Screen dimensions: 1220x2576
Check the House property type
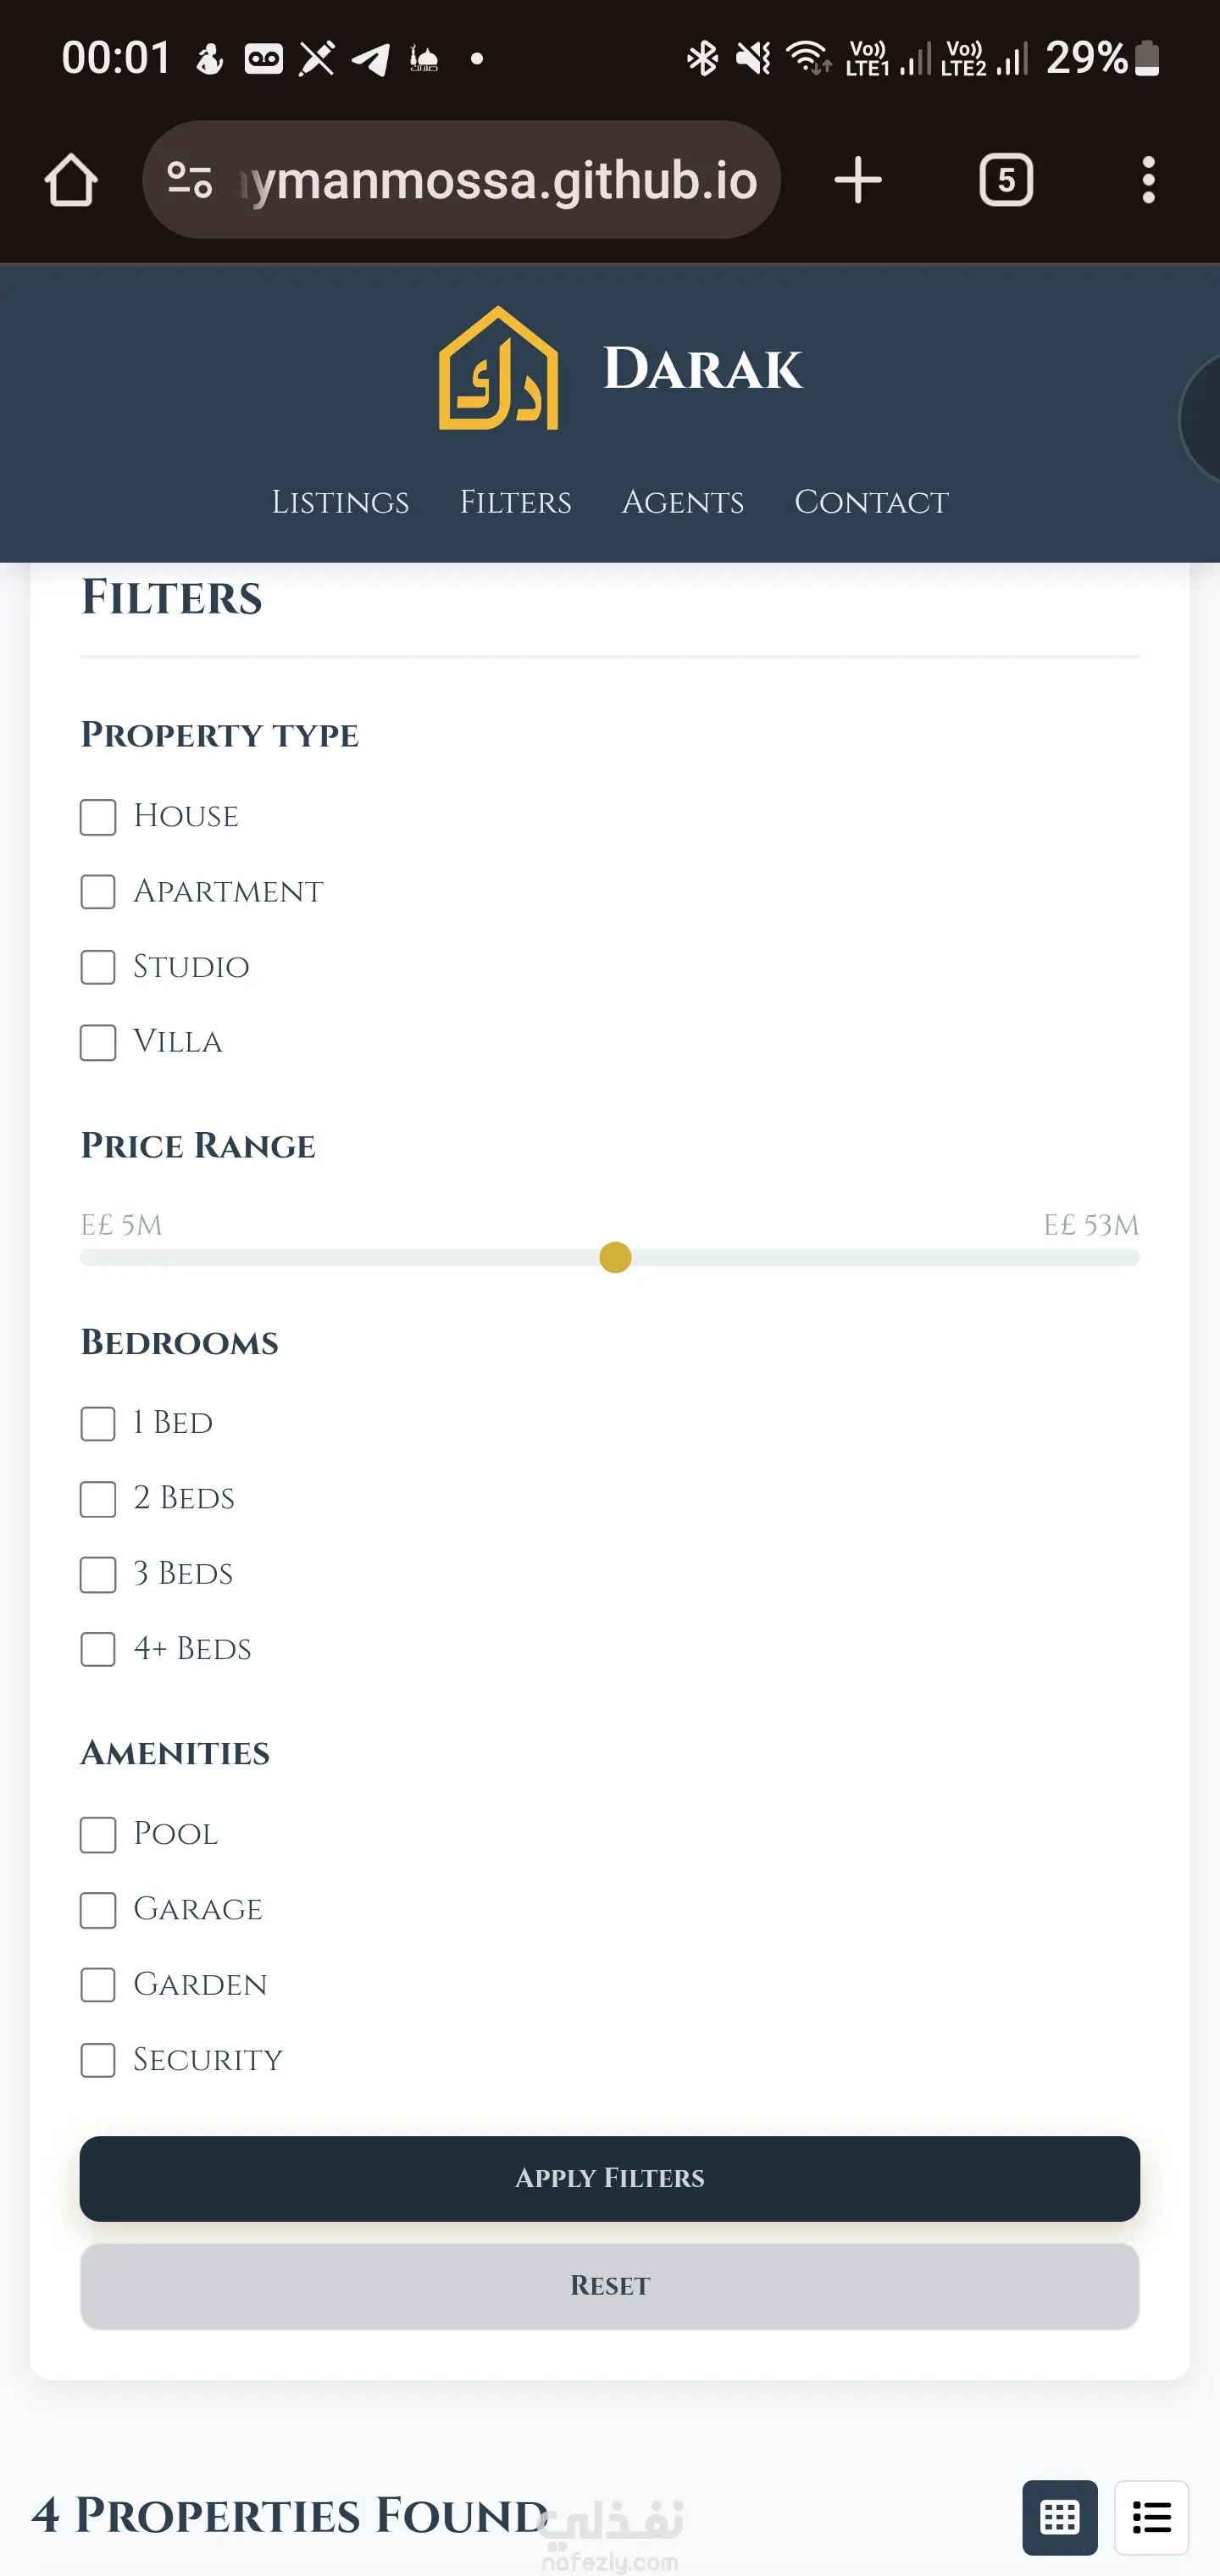[x=98, y=817]
